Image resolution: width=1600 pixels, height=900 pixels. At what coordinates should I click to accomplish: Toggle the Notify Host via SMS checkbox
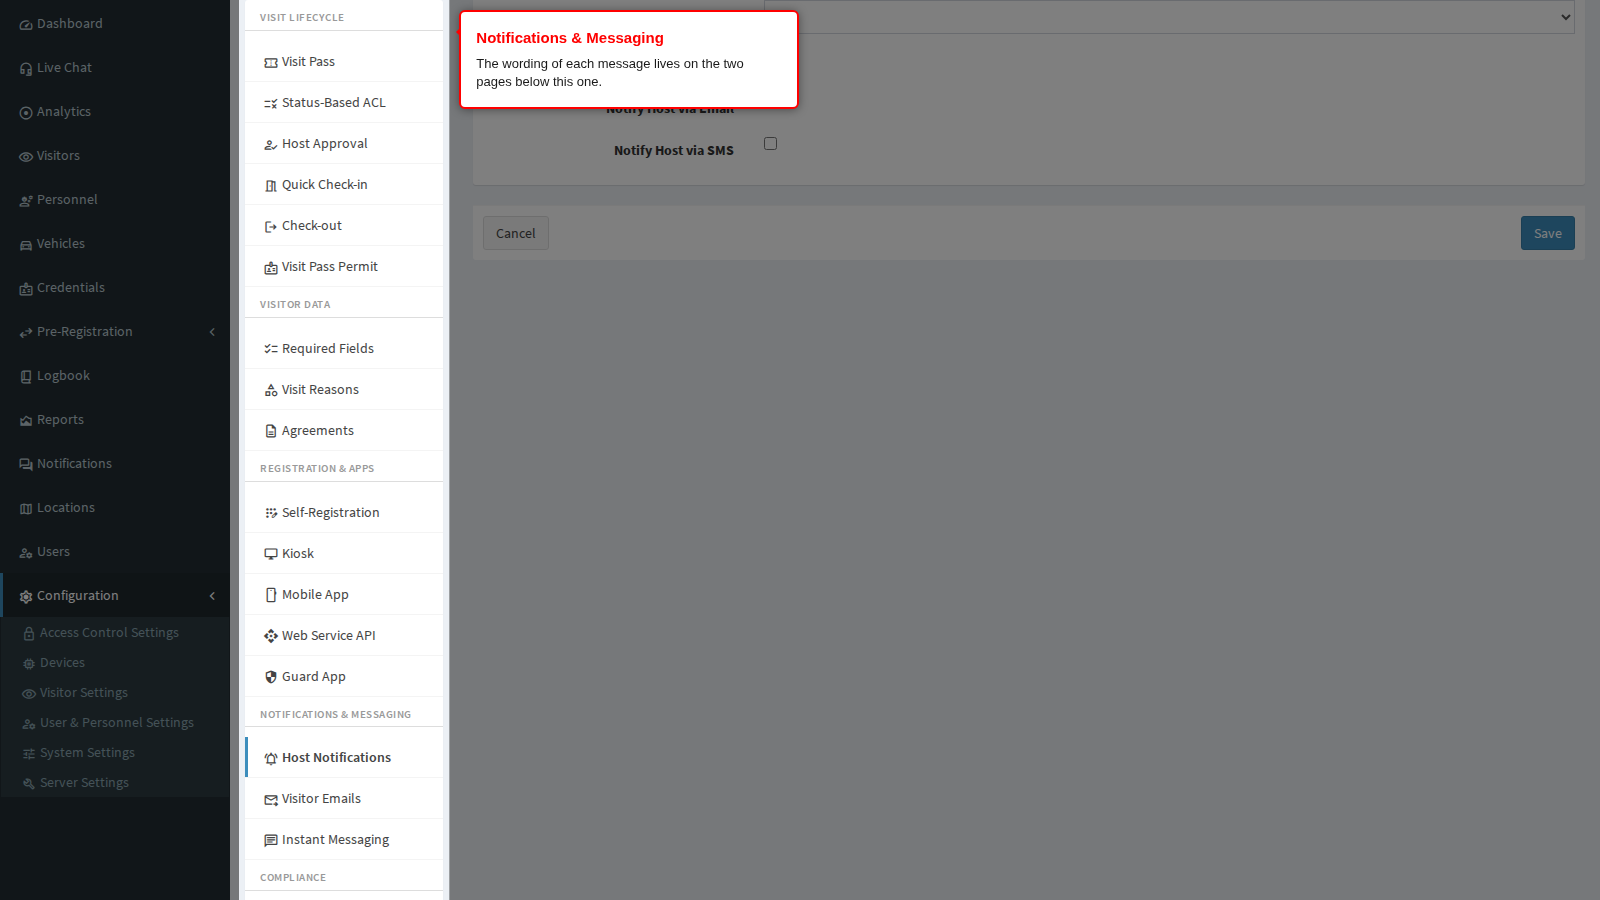coord(770,144)
